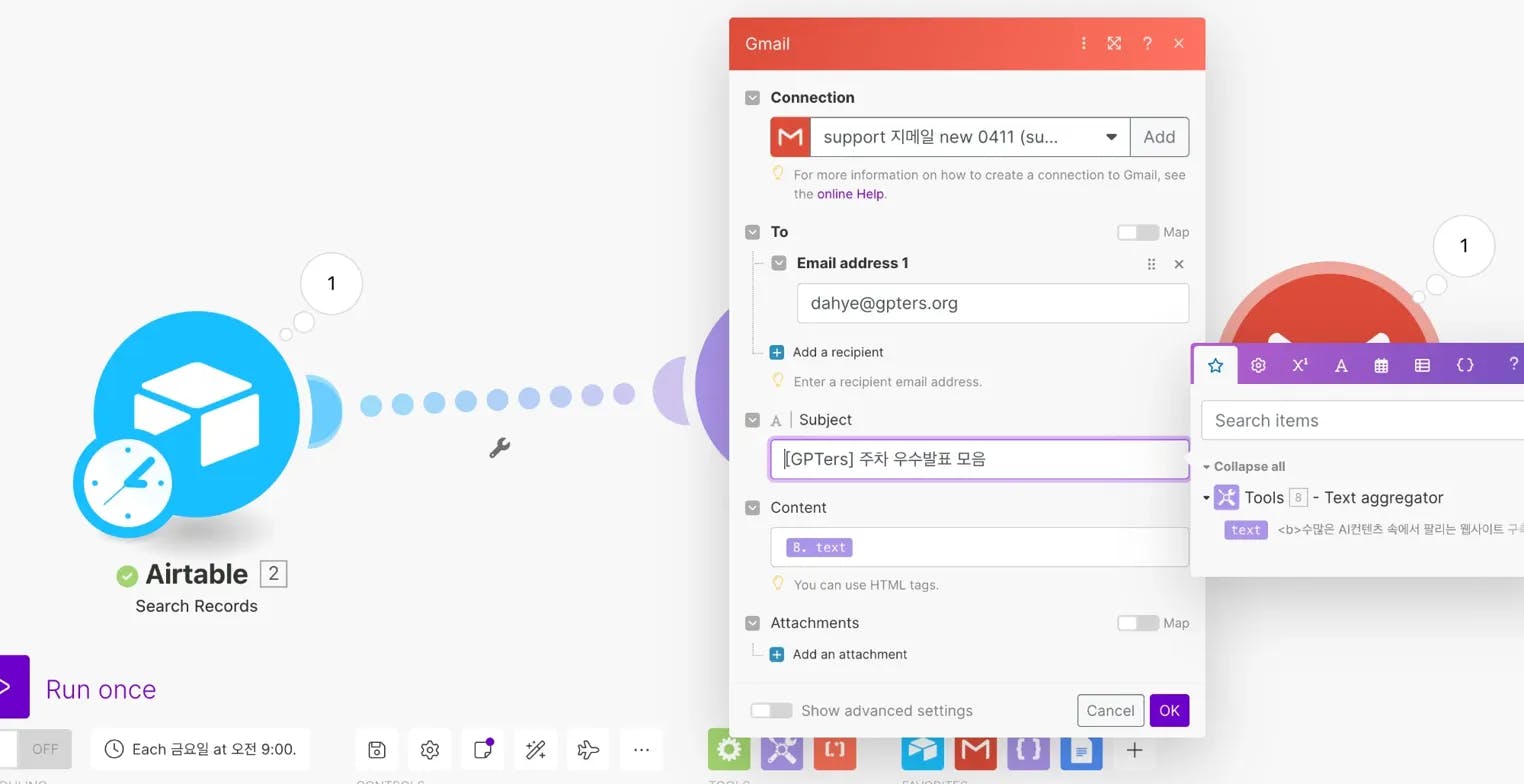
Task: Toggle the Email address 1 checkbox
Action: click(779, 263)
